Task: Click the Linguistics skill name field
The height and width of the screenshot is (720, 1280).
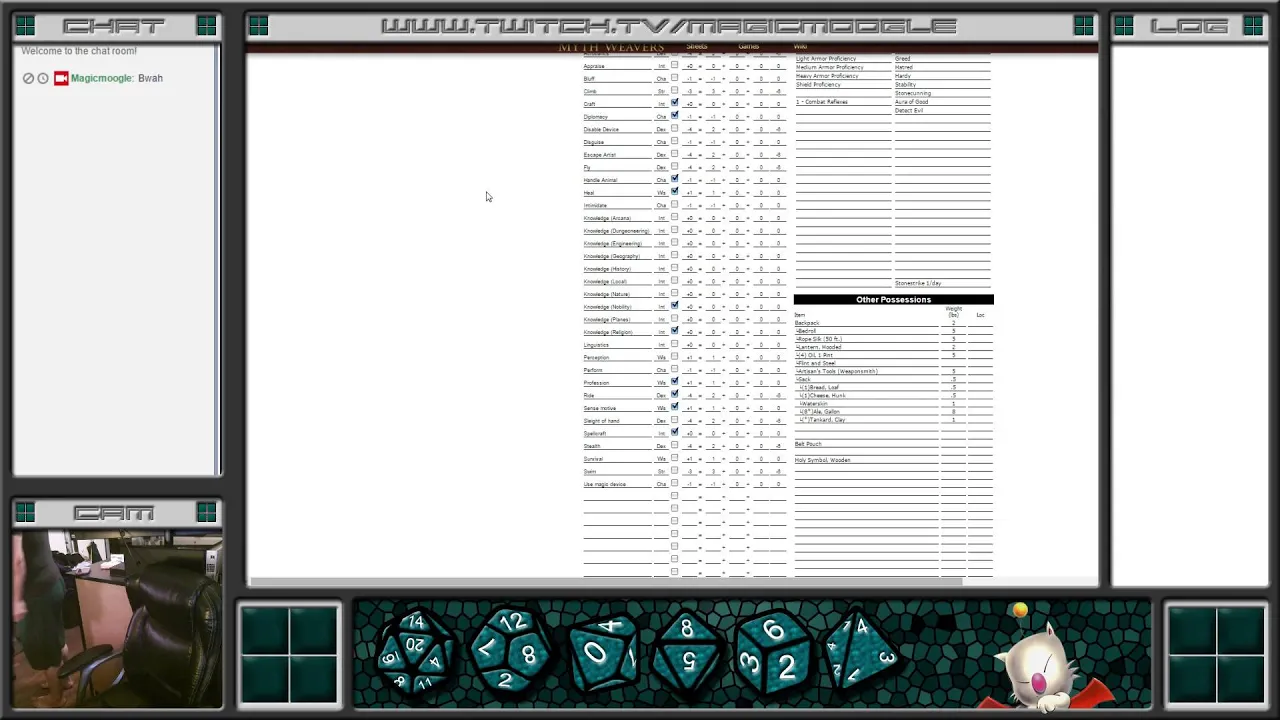Action: click(x=617, y=345)
